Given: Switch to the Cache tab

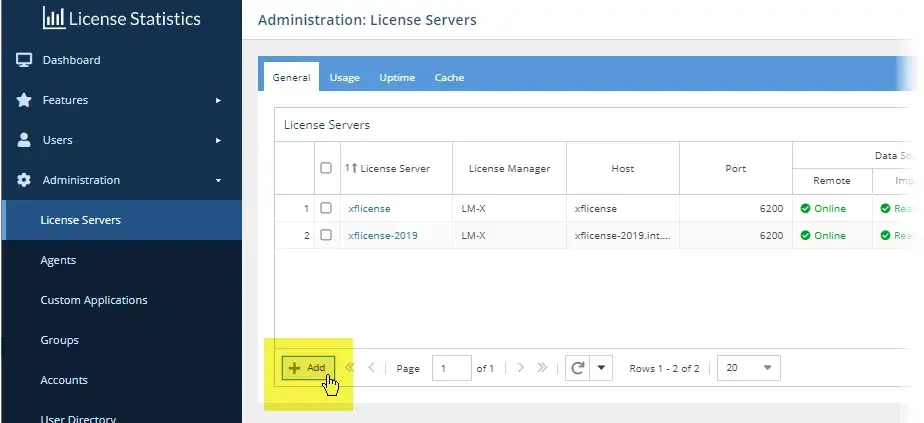Looking at the screenshot, I should pyautogui.click(x=450, y=77).
